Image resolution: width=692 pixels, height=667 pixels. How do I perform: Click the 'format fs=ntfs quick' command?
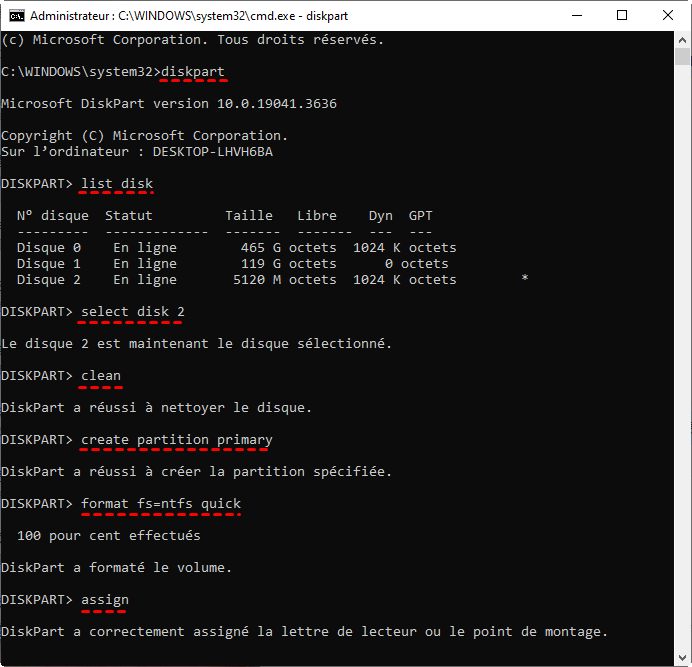(x=161, y=504)
